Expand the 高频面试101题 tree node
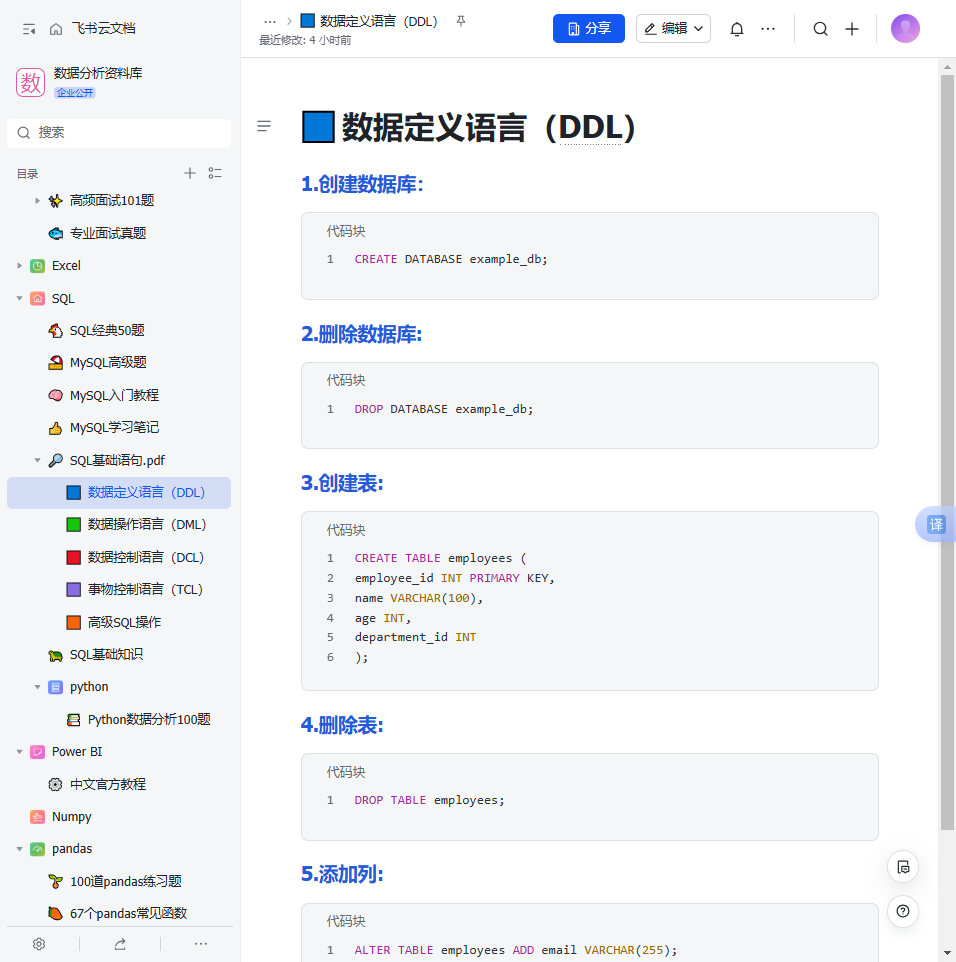The height and width of the screenshot is (962, 956). tap(37, 201)
